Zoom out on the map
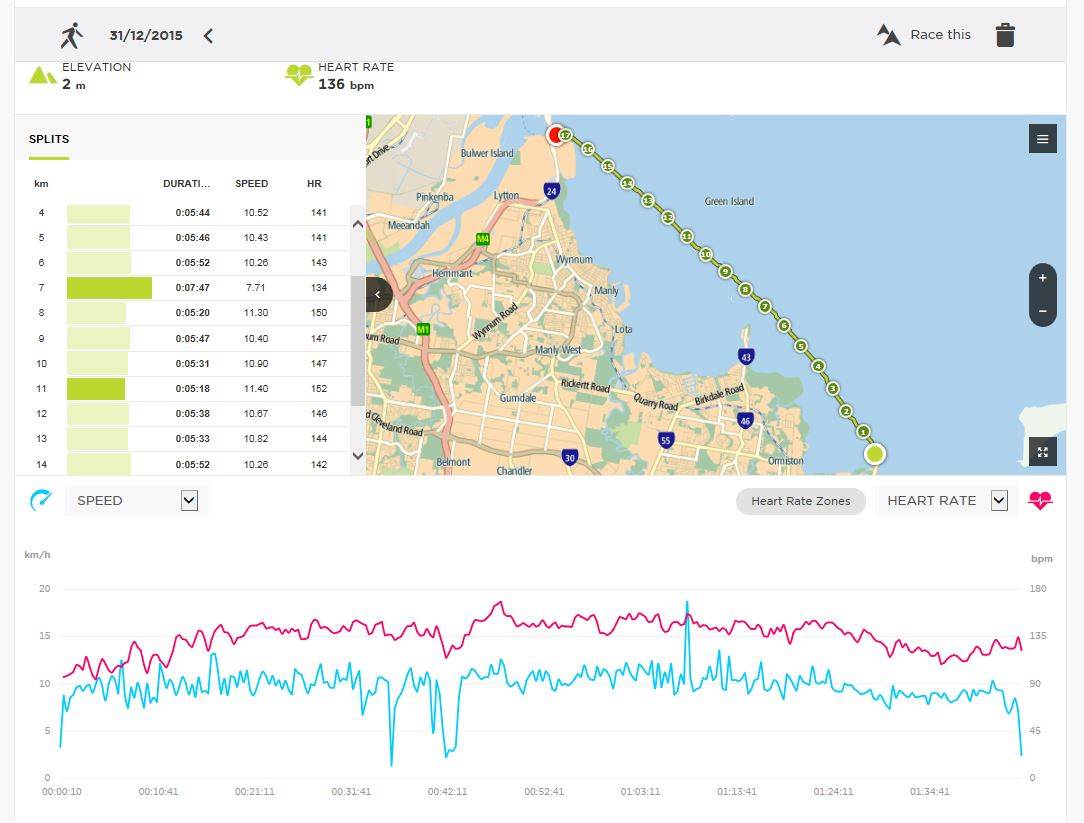1084x823 pixels. point(1042,311)
